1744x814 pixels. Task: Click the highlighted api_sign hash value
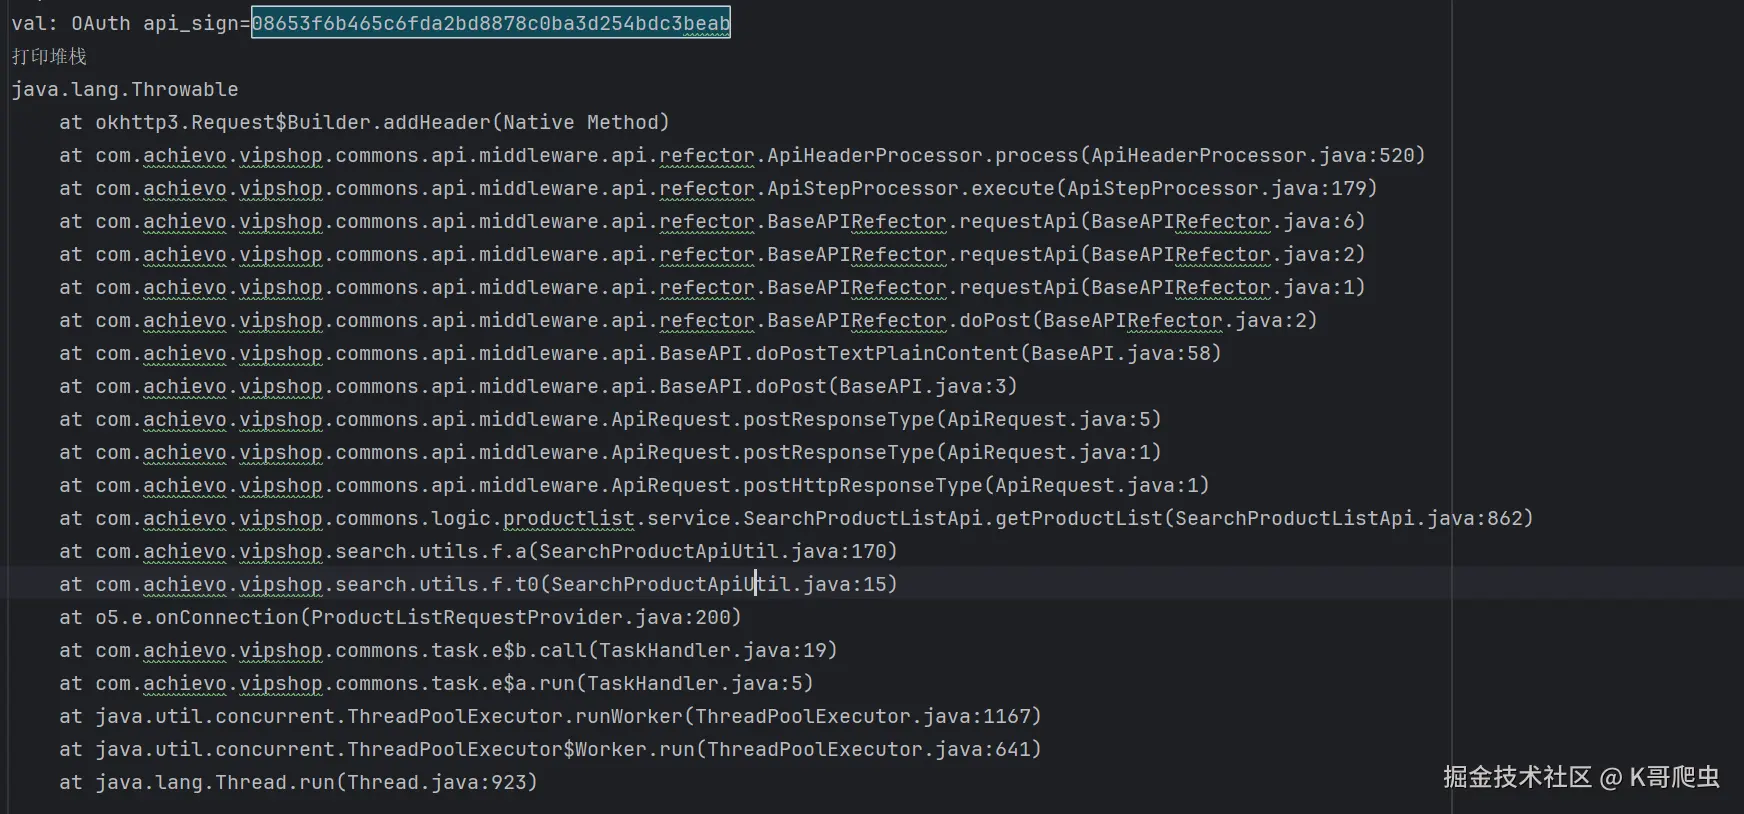click(490, 23)
